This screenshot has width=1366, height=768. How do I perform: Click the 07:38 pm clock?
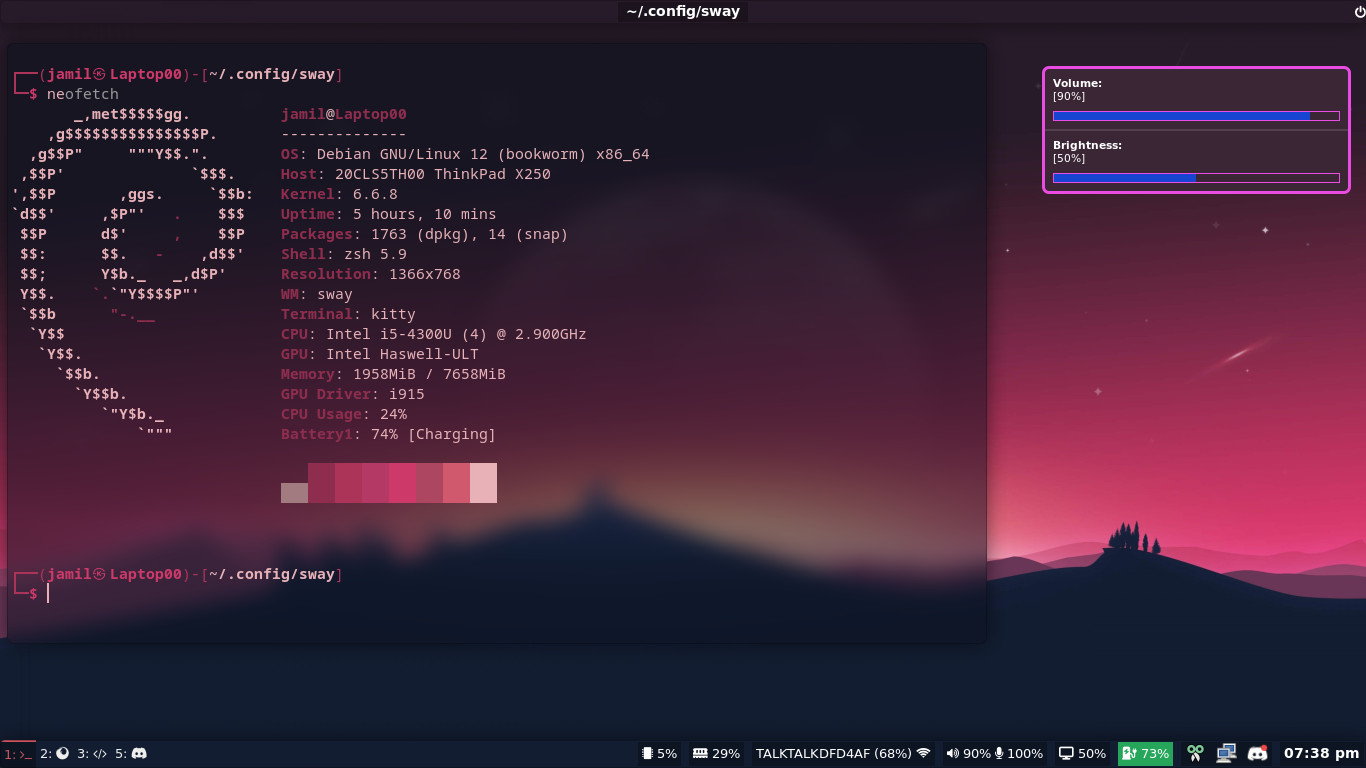[1321, 754]
